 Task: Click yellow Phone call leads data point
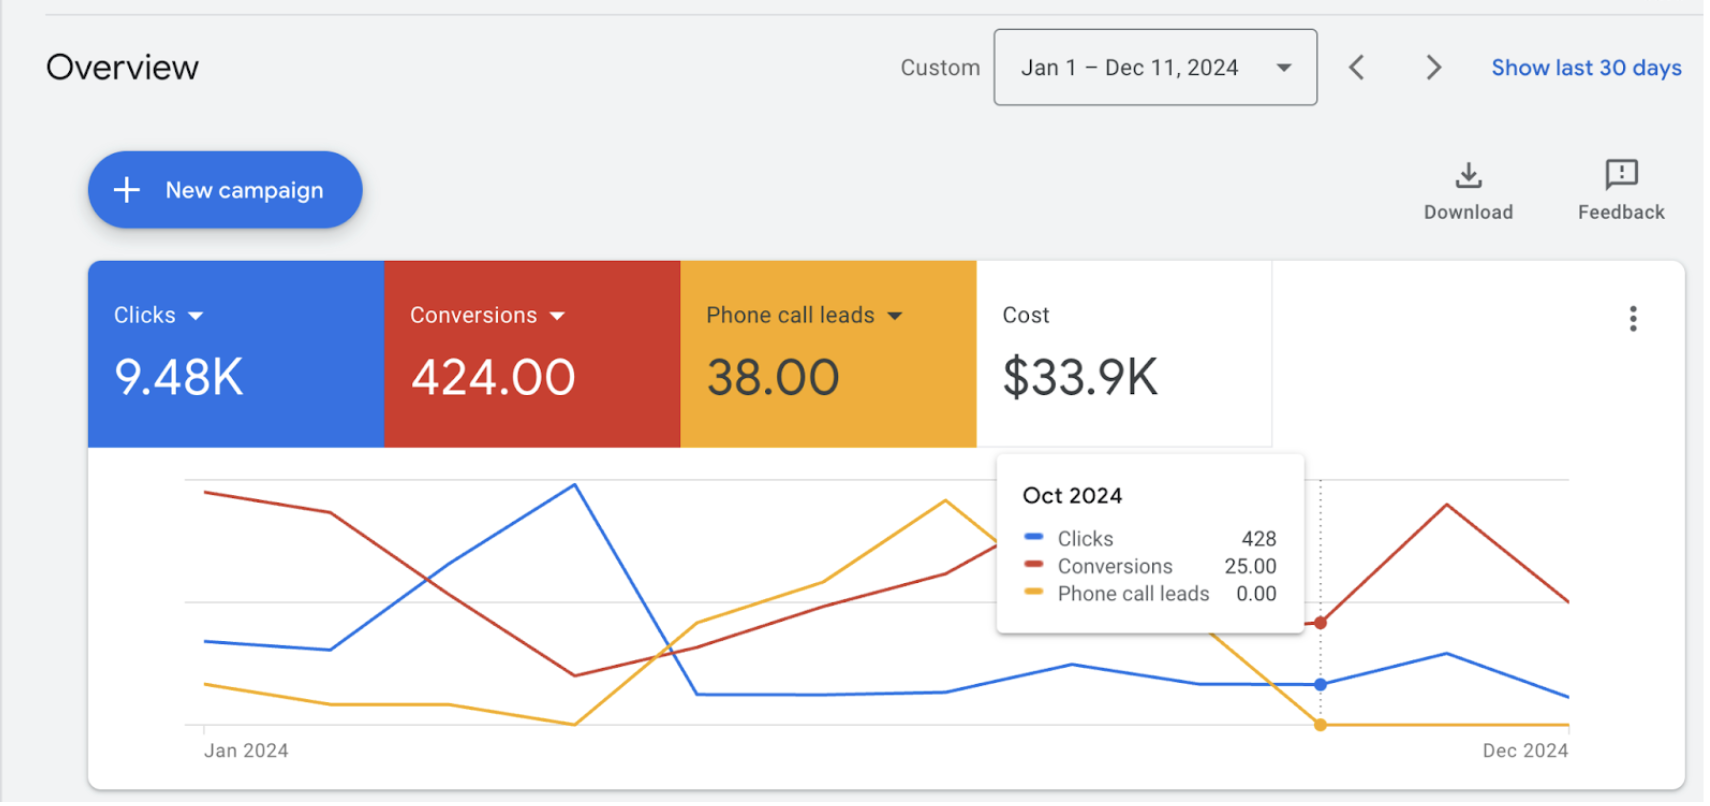(x=1320, y=725)
